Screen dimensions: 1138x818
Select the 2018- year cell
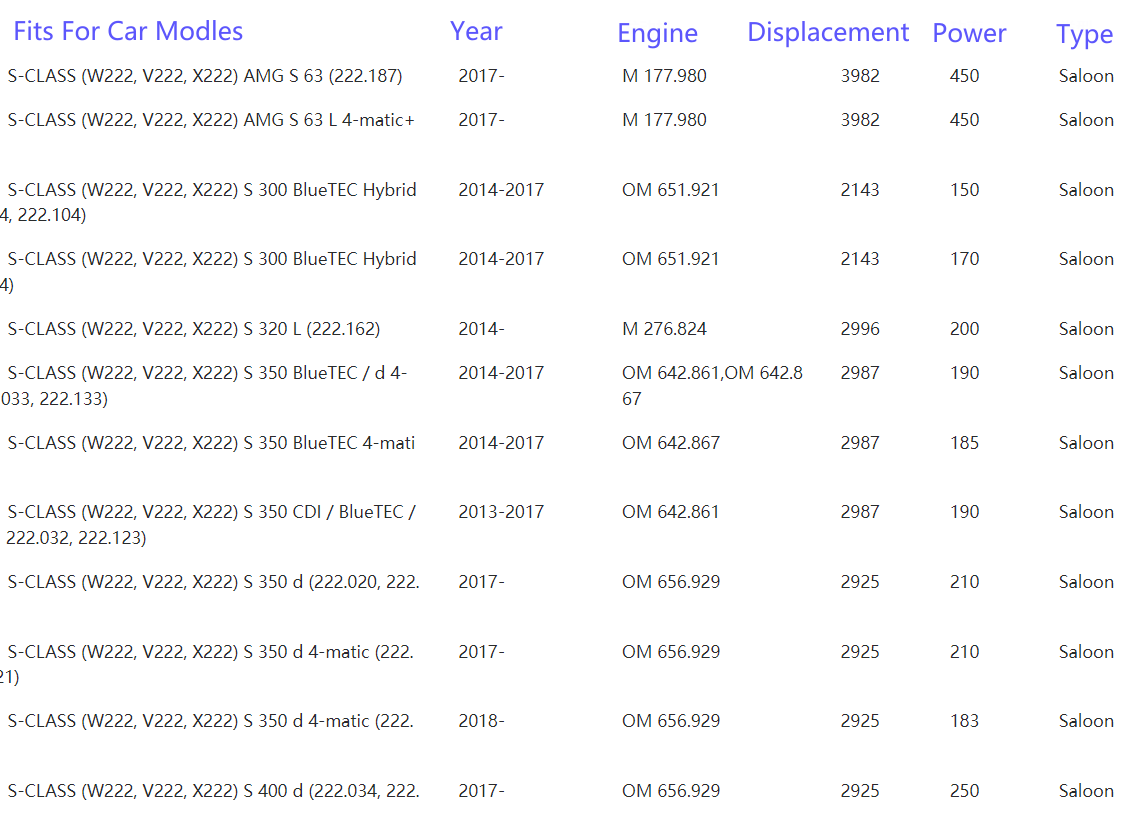(481, 721)
